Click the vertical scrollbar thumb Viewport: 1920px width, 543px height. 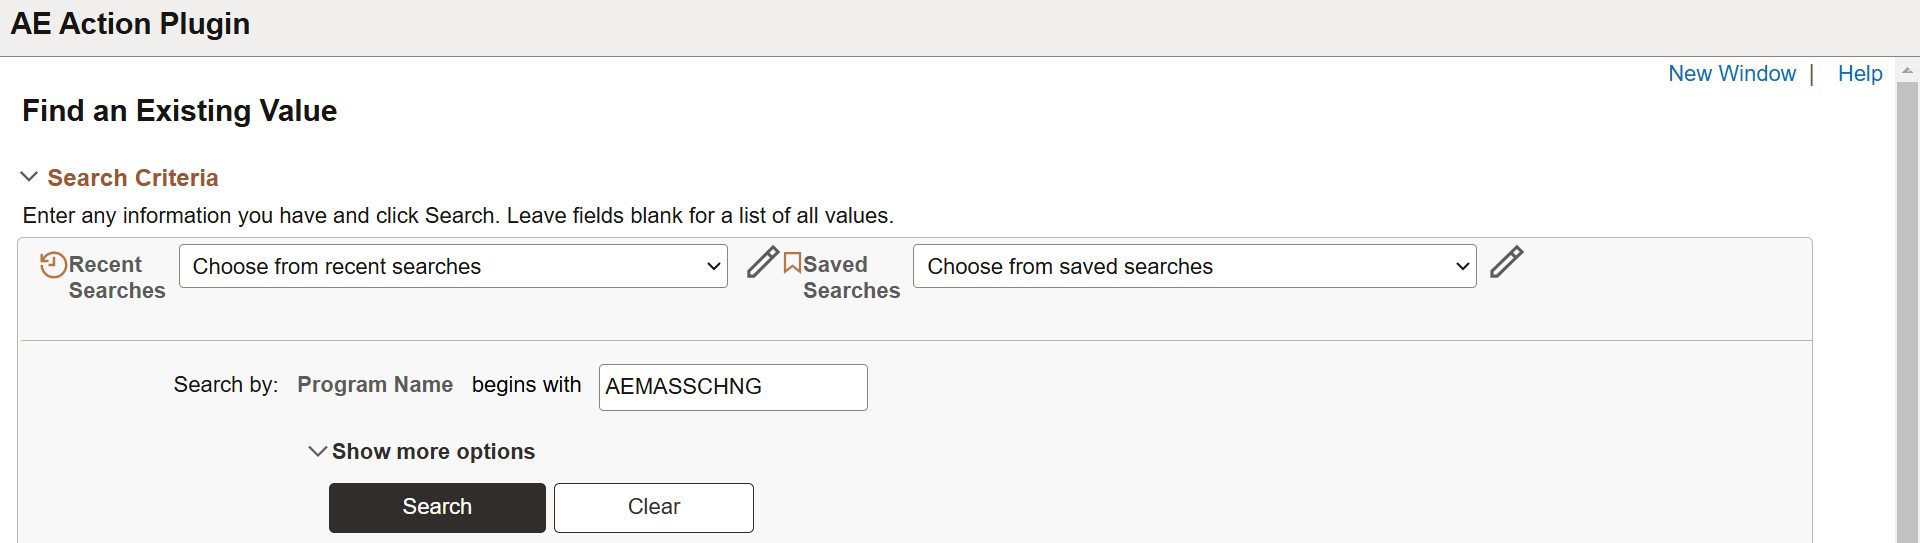tap(1907, 312)
